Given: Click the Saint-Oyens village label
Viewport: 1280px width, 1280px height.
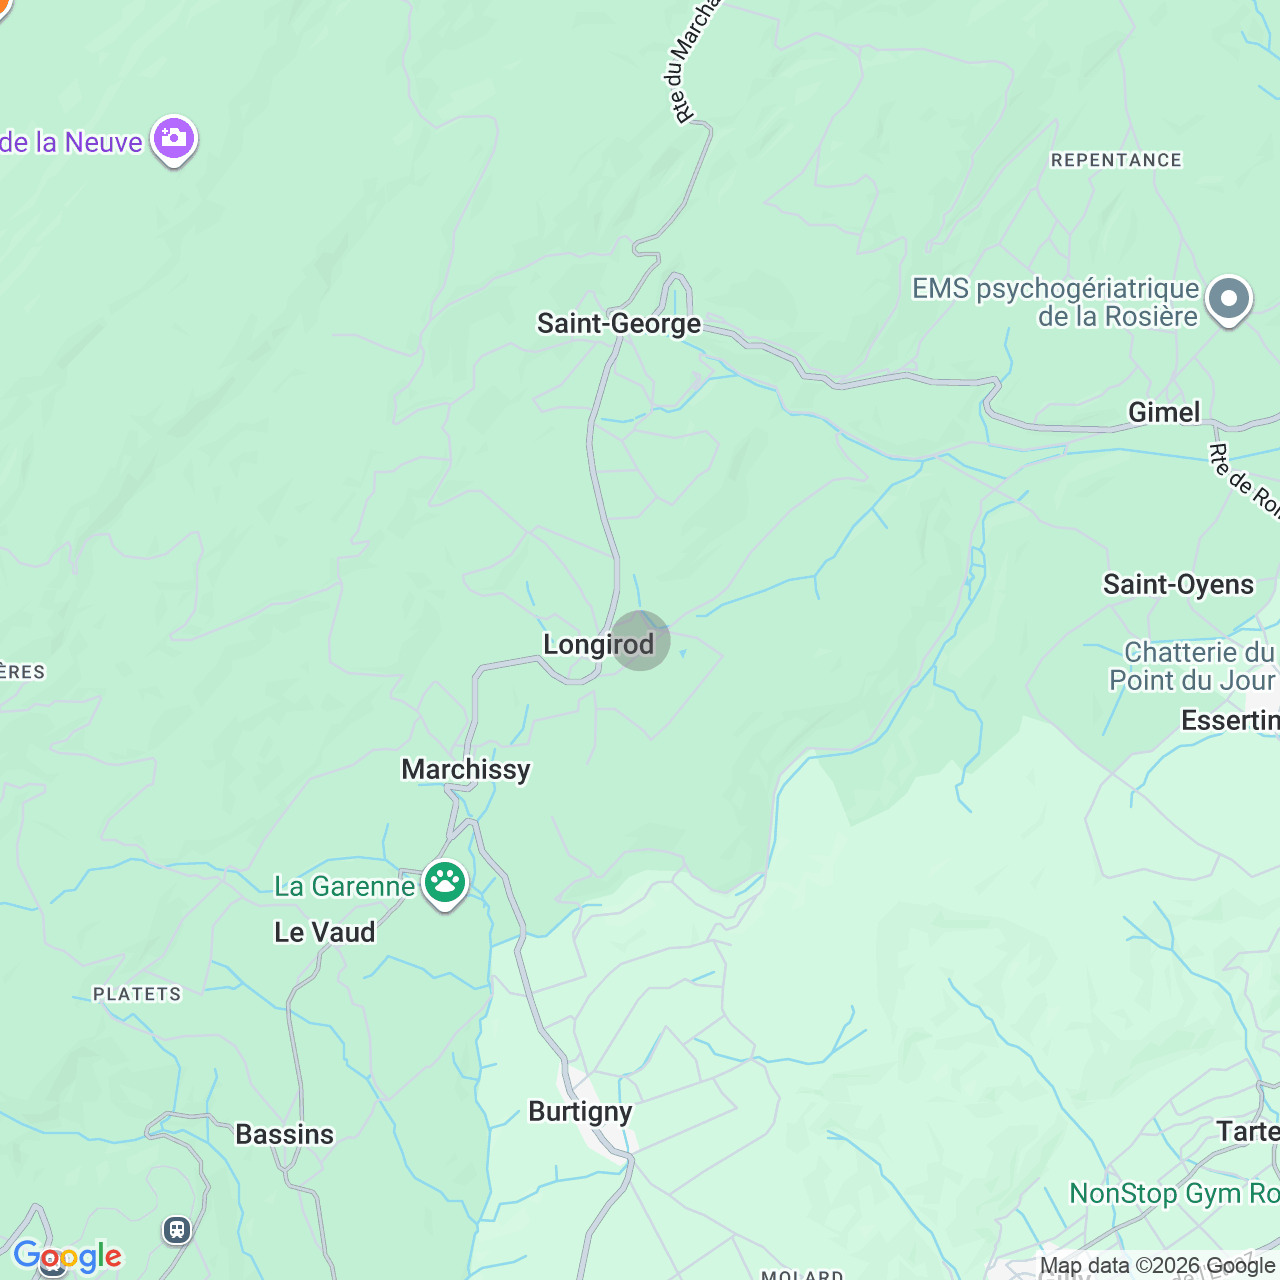Looking at the screenshot, I should point(1178,585).
